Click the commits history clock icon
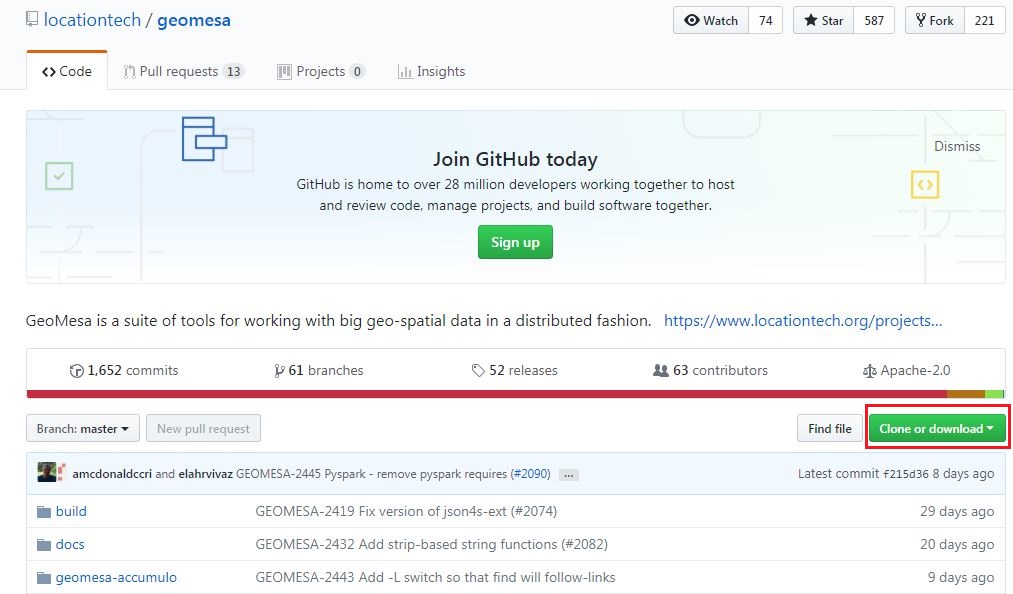The width and height of the screenshot is (1013, 594). (76, 371)
